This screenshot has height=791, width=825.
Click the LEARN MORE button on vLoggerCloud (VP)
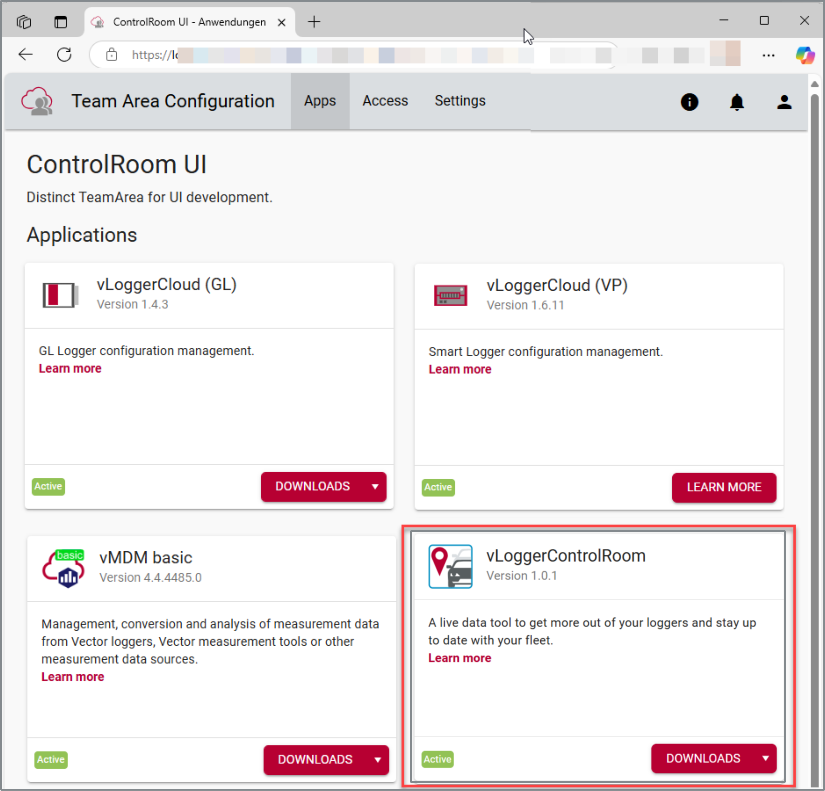(x=724, y=488)
